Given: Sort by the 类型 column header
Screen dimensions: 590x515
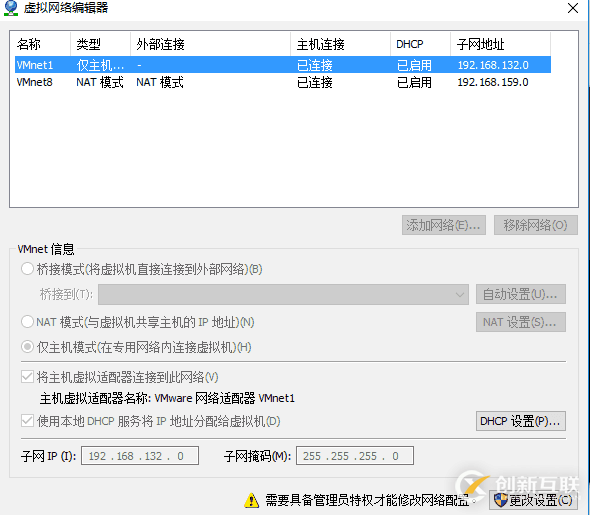Looking at the screenshot, I should 100,44.
